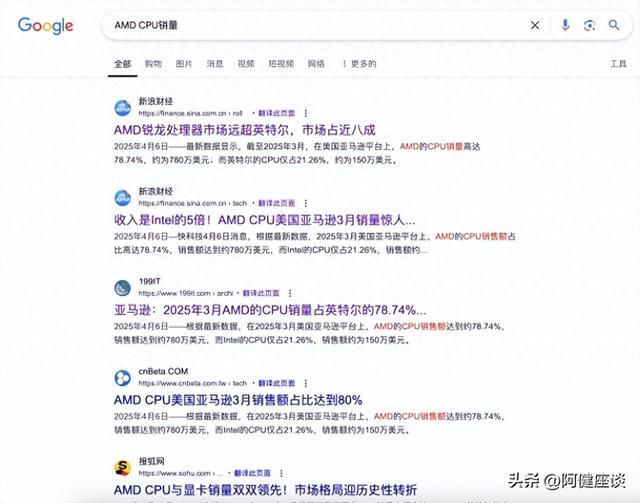The image size is (640, 503).
Task: Open result 亚马逊：2025年3月AMD的CPU销量
Action: pyautogui.click(x=270, y=310)
